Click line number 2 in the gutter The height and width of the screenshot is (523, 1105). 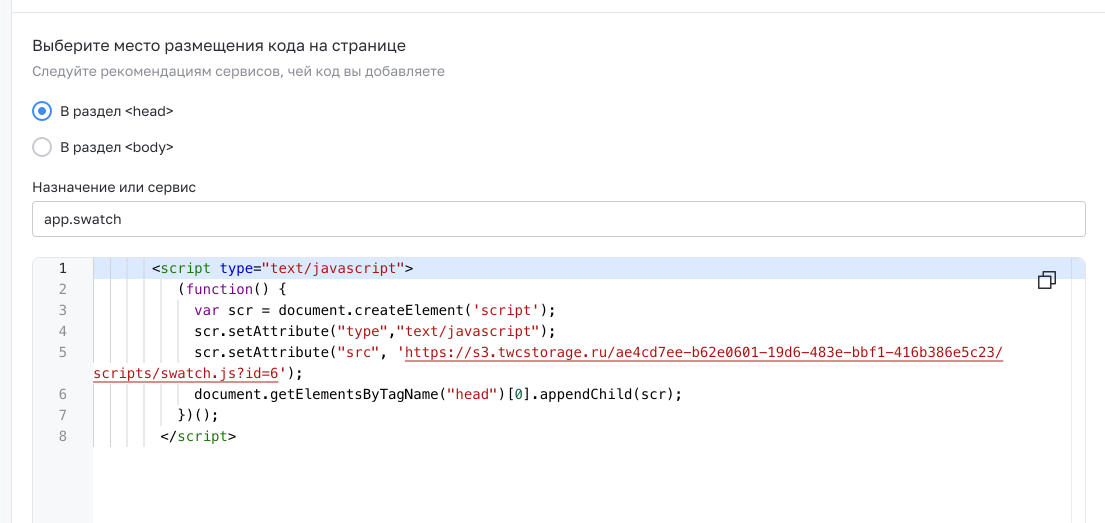tap(62, 289)
